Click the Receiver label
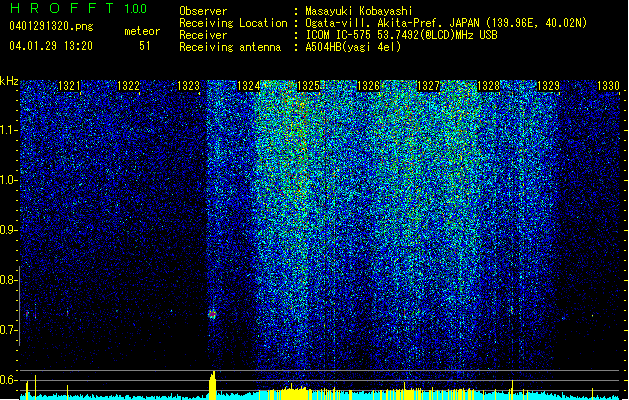The image size is (629, 400). [x=203, y=35]
